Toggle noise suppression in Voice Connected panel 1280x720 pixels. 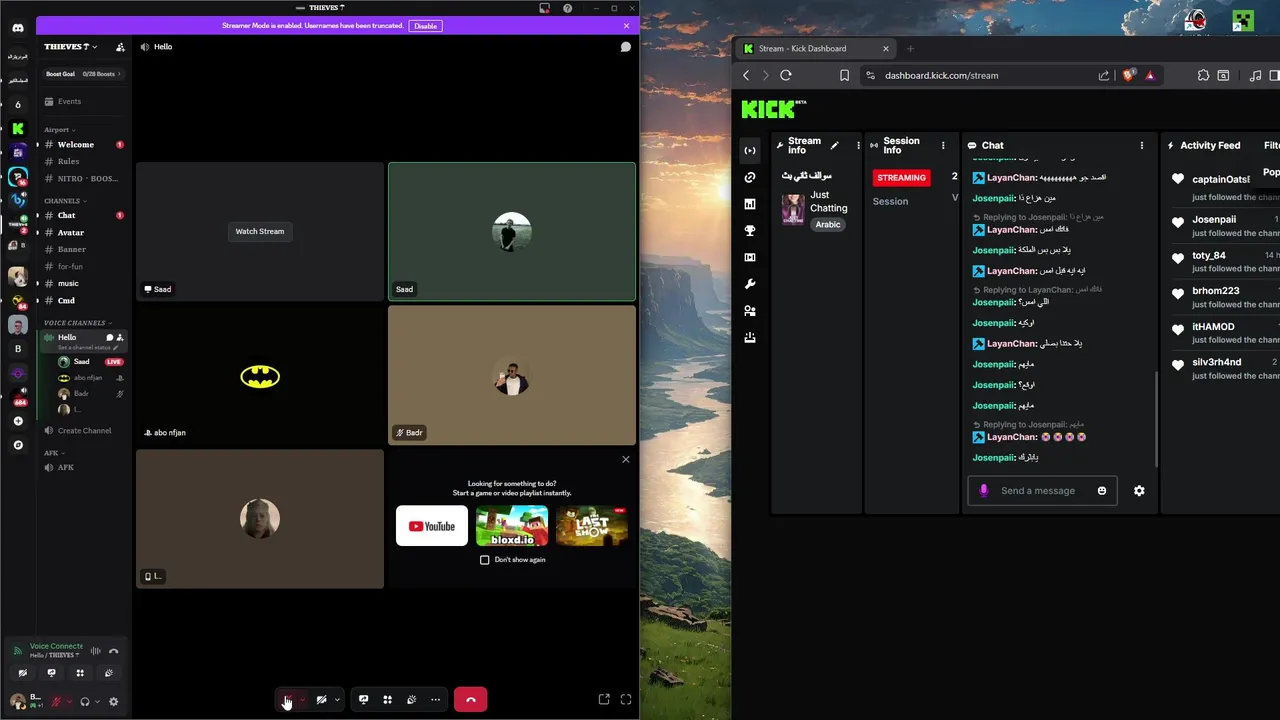point(98,651)
